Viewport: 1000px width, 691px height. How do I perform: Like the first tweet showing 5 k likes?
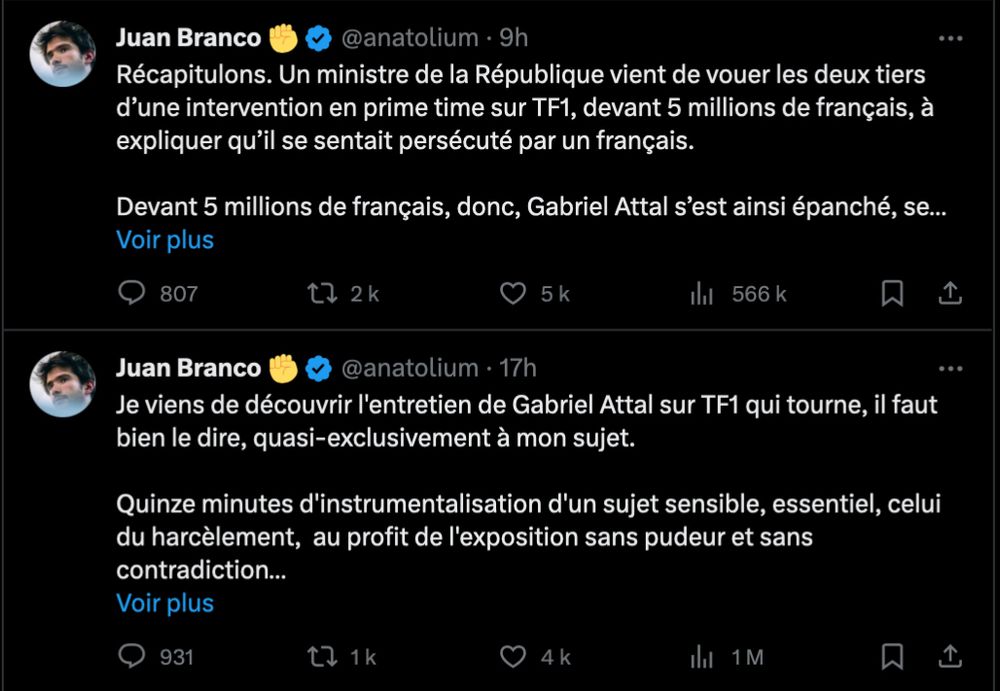coord(513,293)
